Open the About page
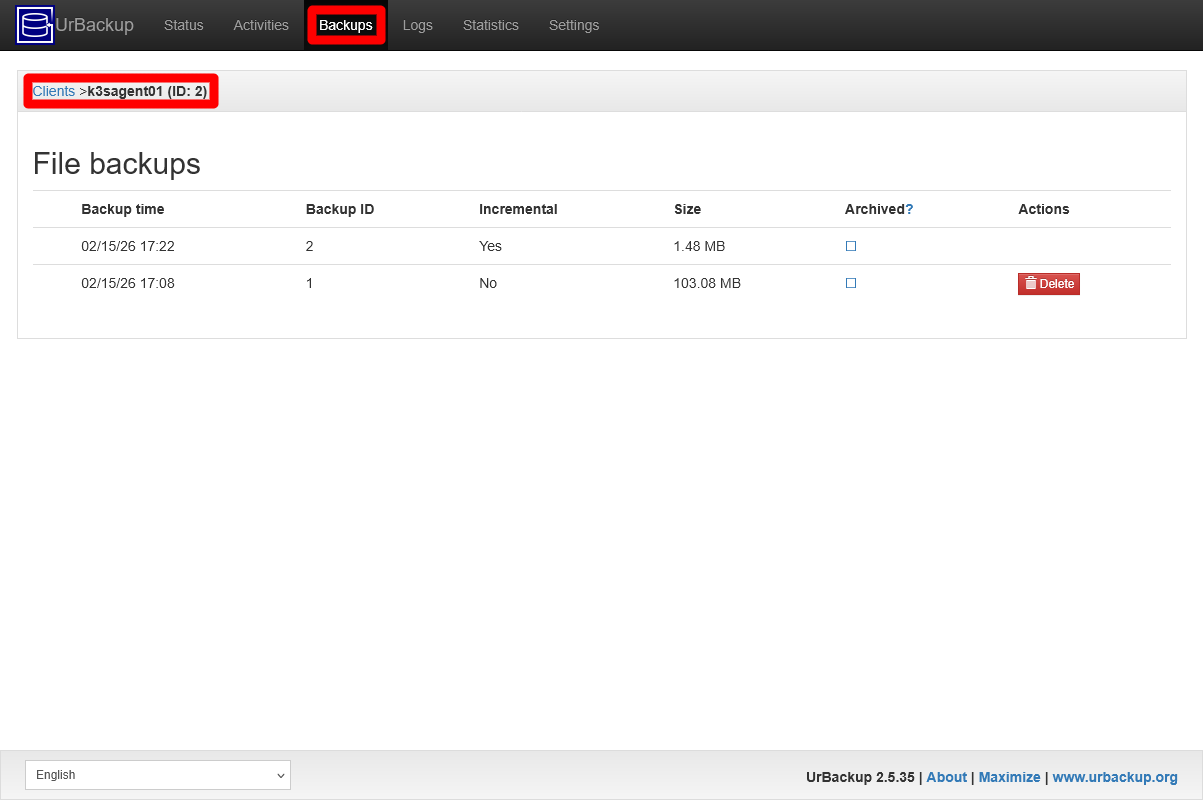 946,777
